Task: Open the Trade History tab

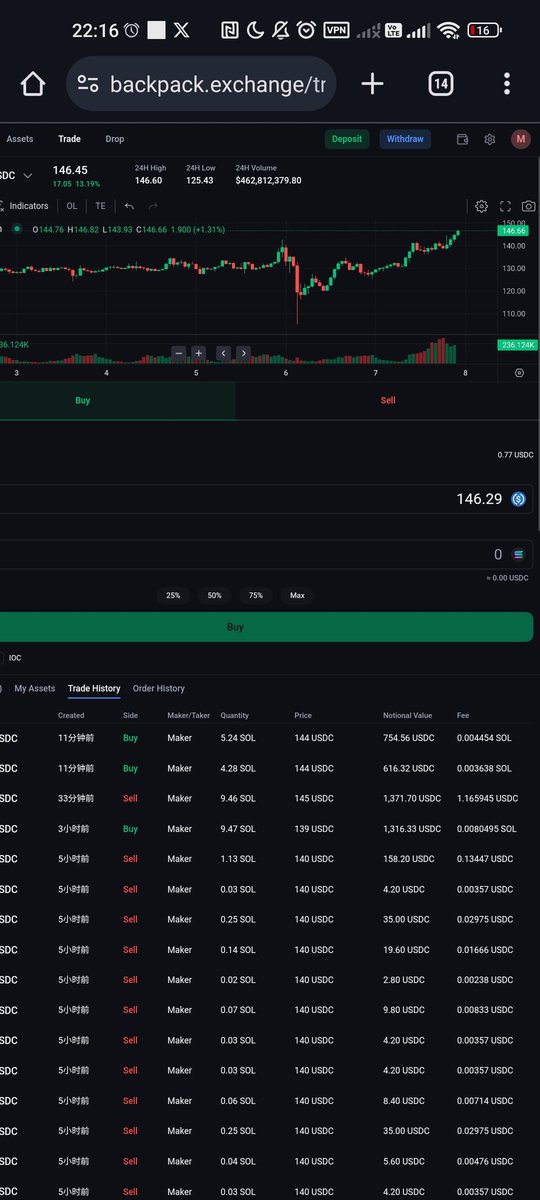Action: click(94, 689)
